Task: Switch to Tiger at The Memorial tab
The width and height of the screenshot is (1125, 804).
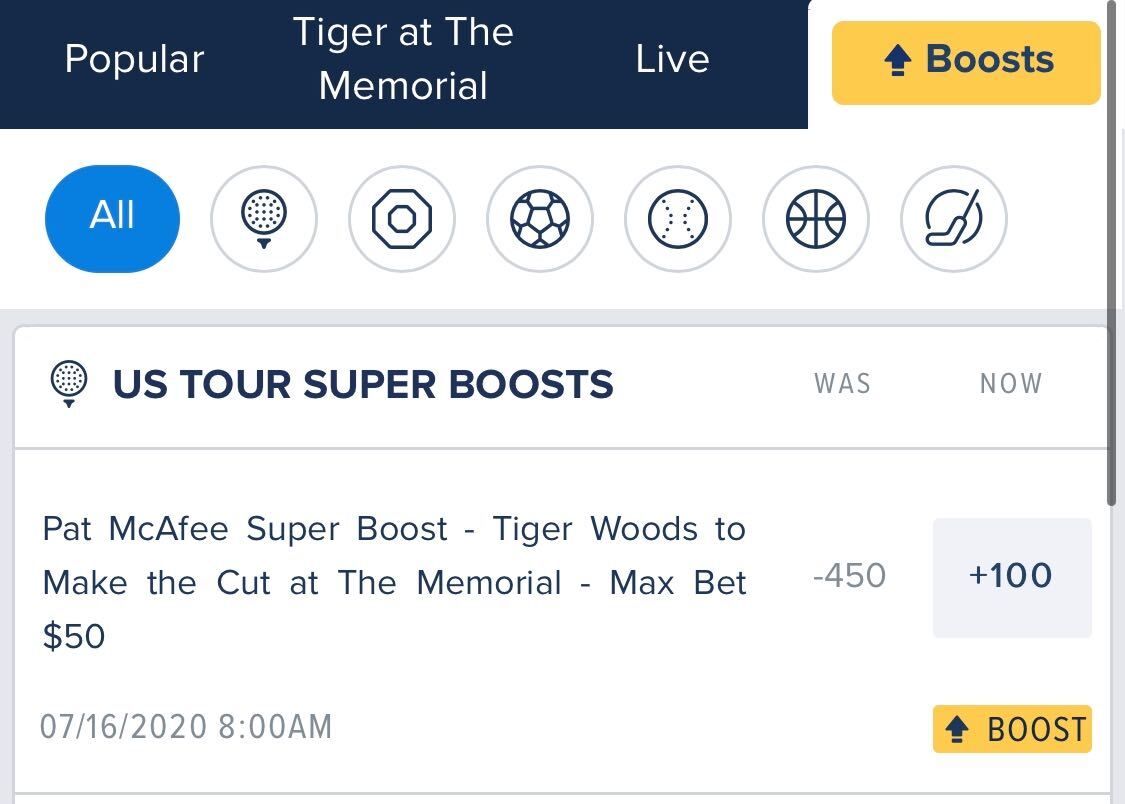Action: coord(403,59)
